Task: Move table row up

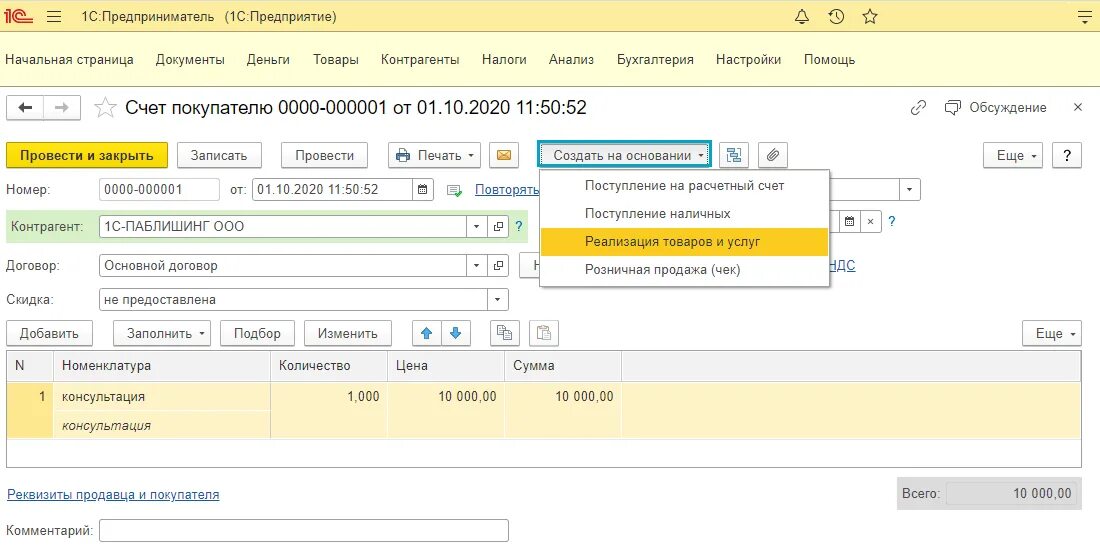Action: [427, 333]
